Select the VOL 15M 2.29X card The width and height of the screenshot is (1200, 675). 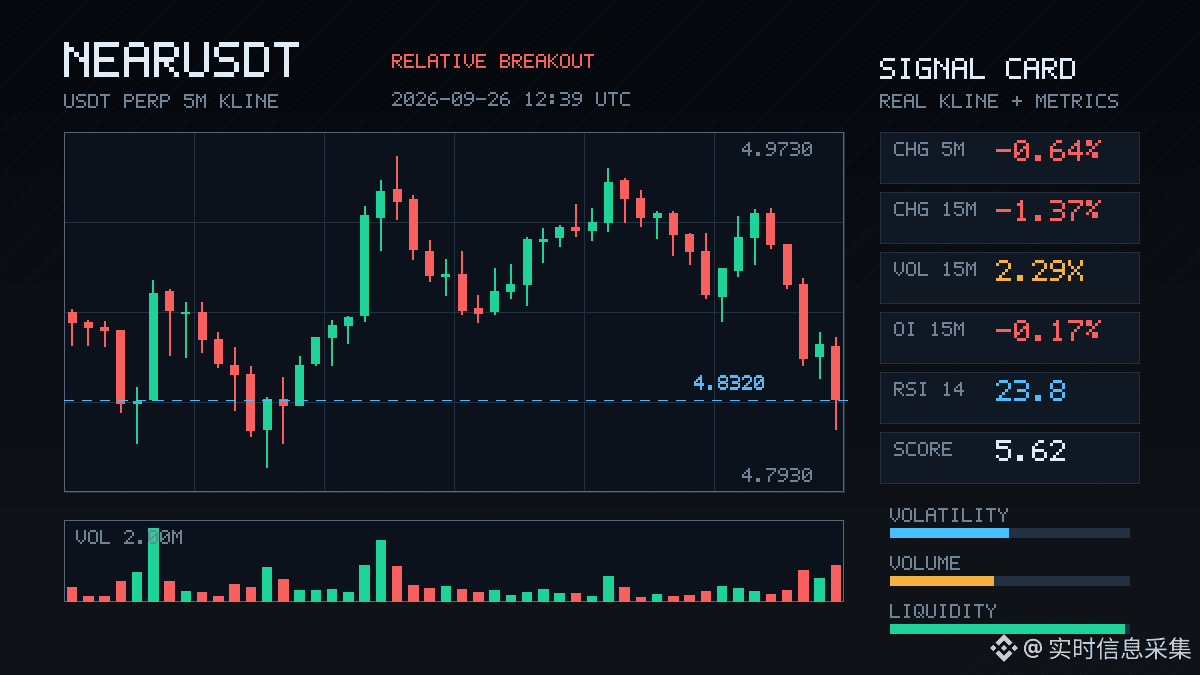[x=1009, y=278]
